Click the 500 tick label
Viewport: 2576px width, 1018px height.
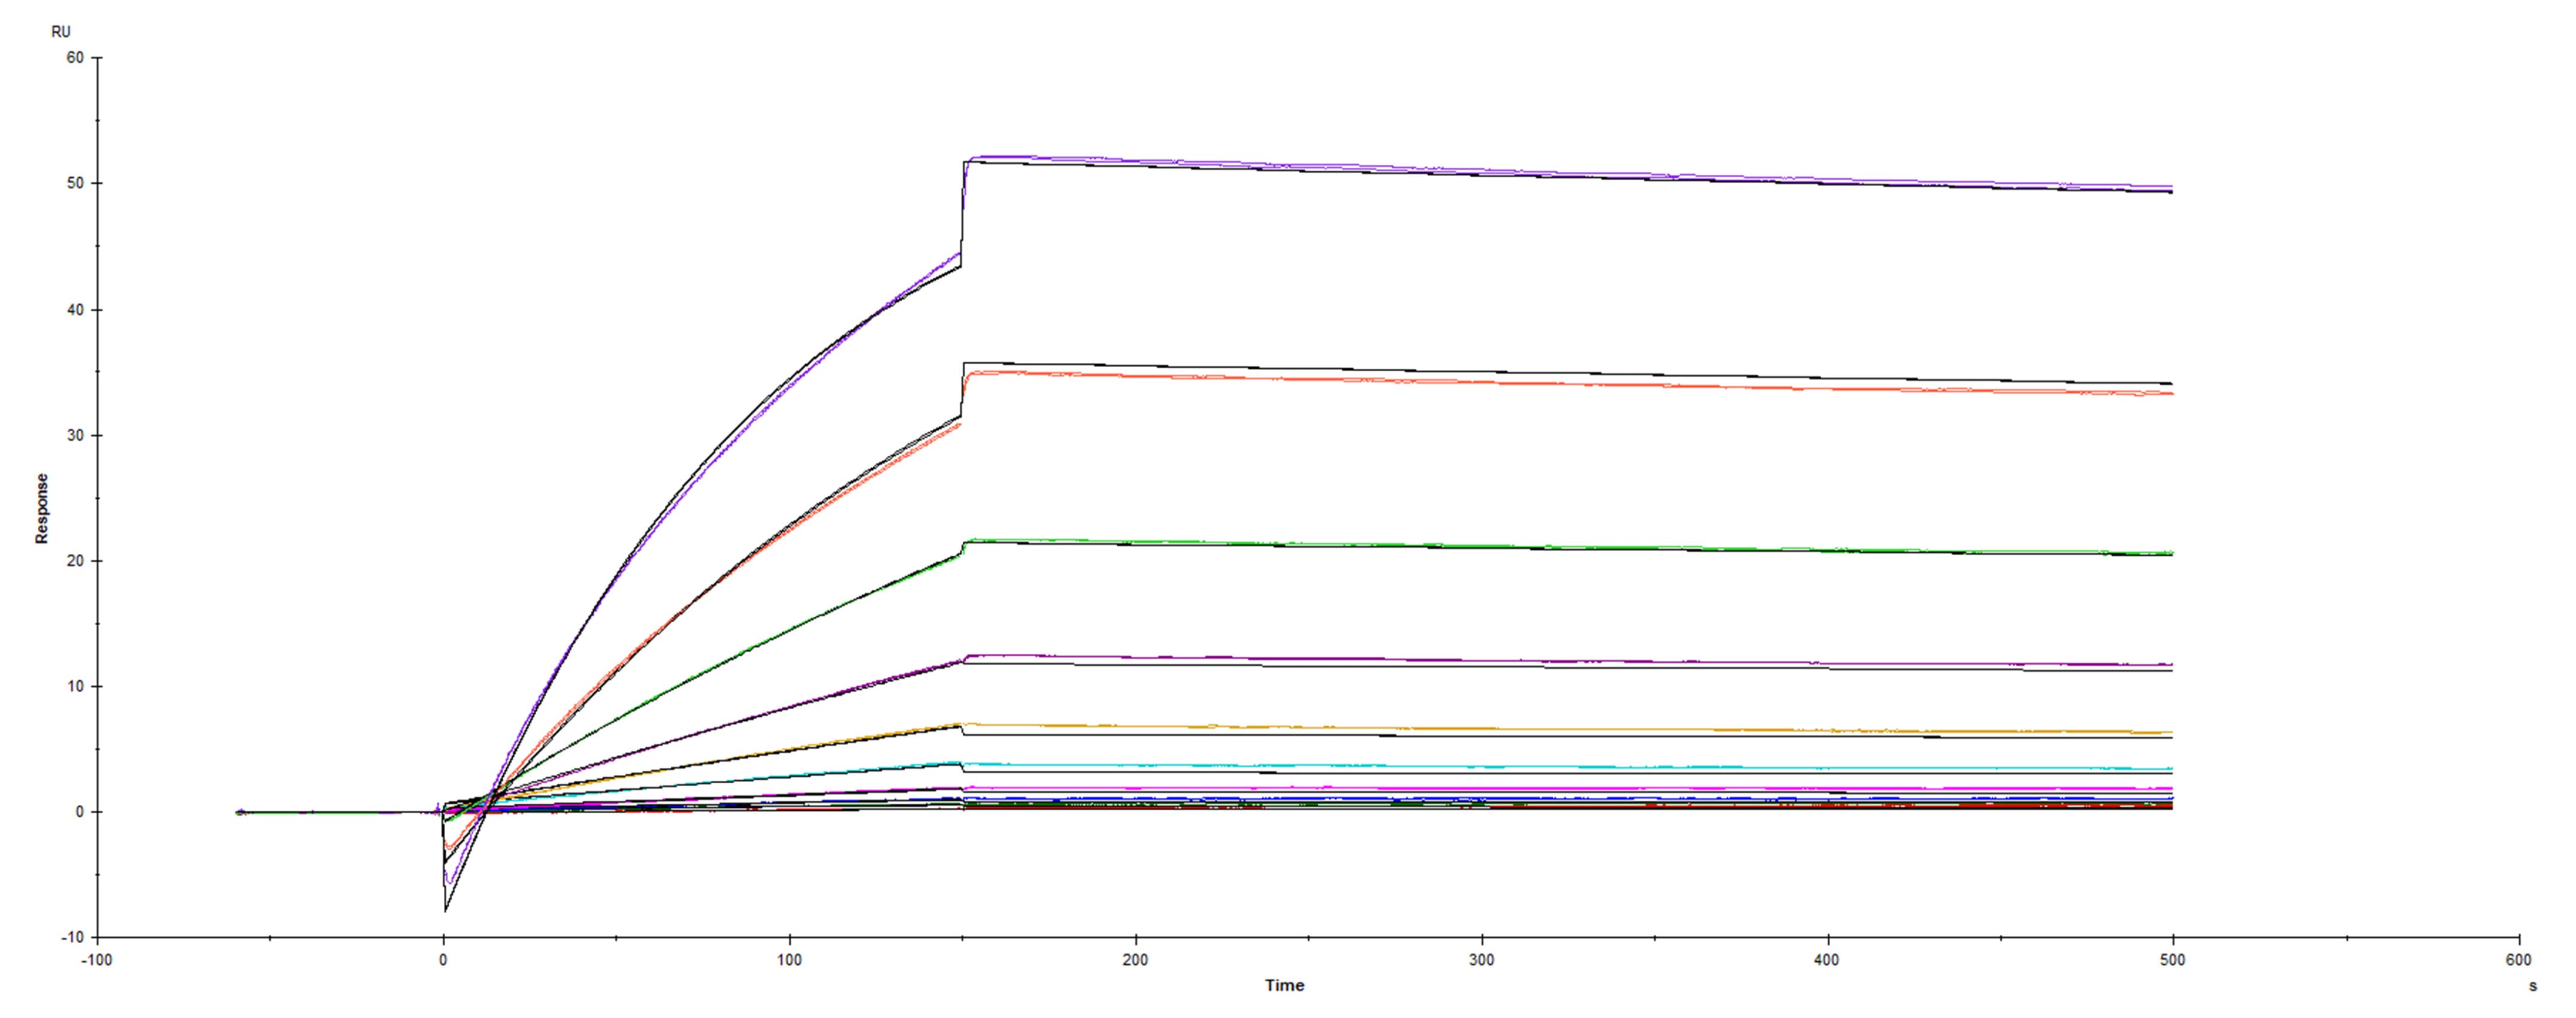click(2173, 960)
